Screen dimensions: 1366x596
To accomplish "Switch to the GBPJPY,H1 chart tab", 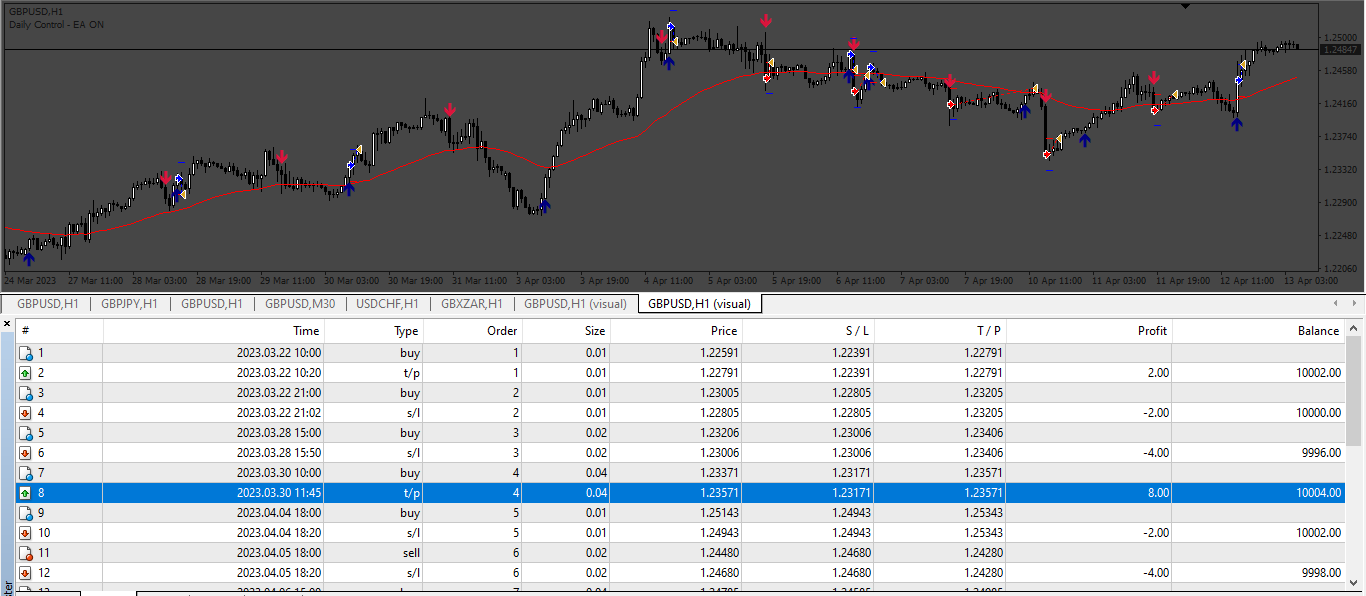I will point(129,304).
